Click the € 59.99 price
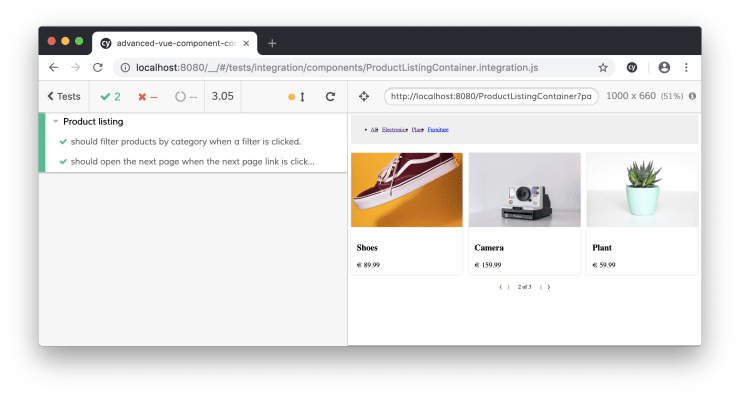 pyautogui.click(x=604, y=265)
